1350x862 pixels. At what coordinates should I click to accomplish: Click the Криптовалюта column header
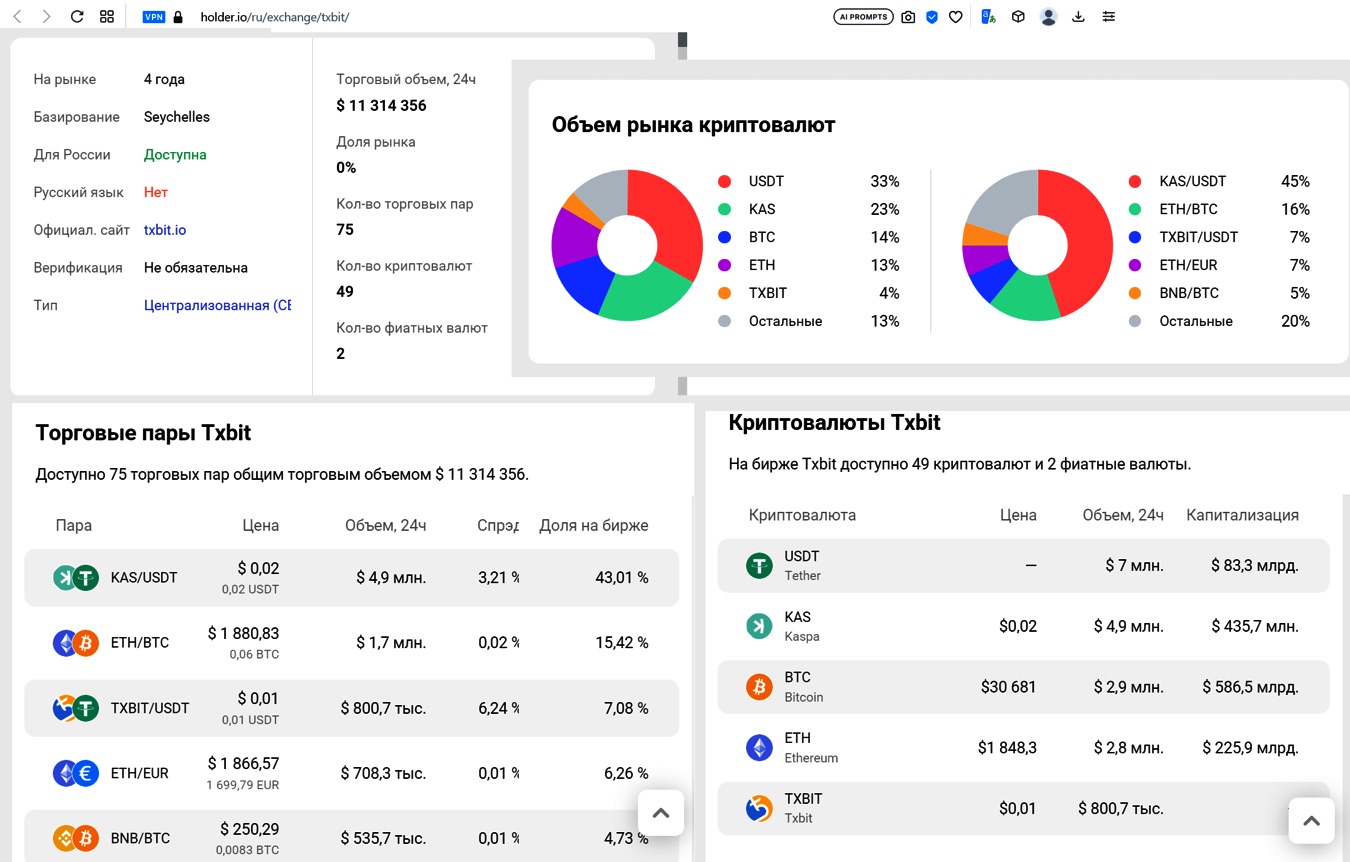pos(802,515)
